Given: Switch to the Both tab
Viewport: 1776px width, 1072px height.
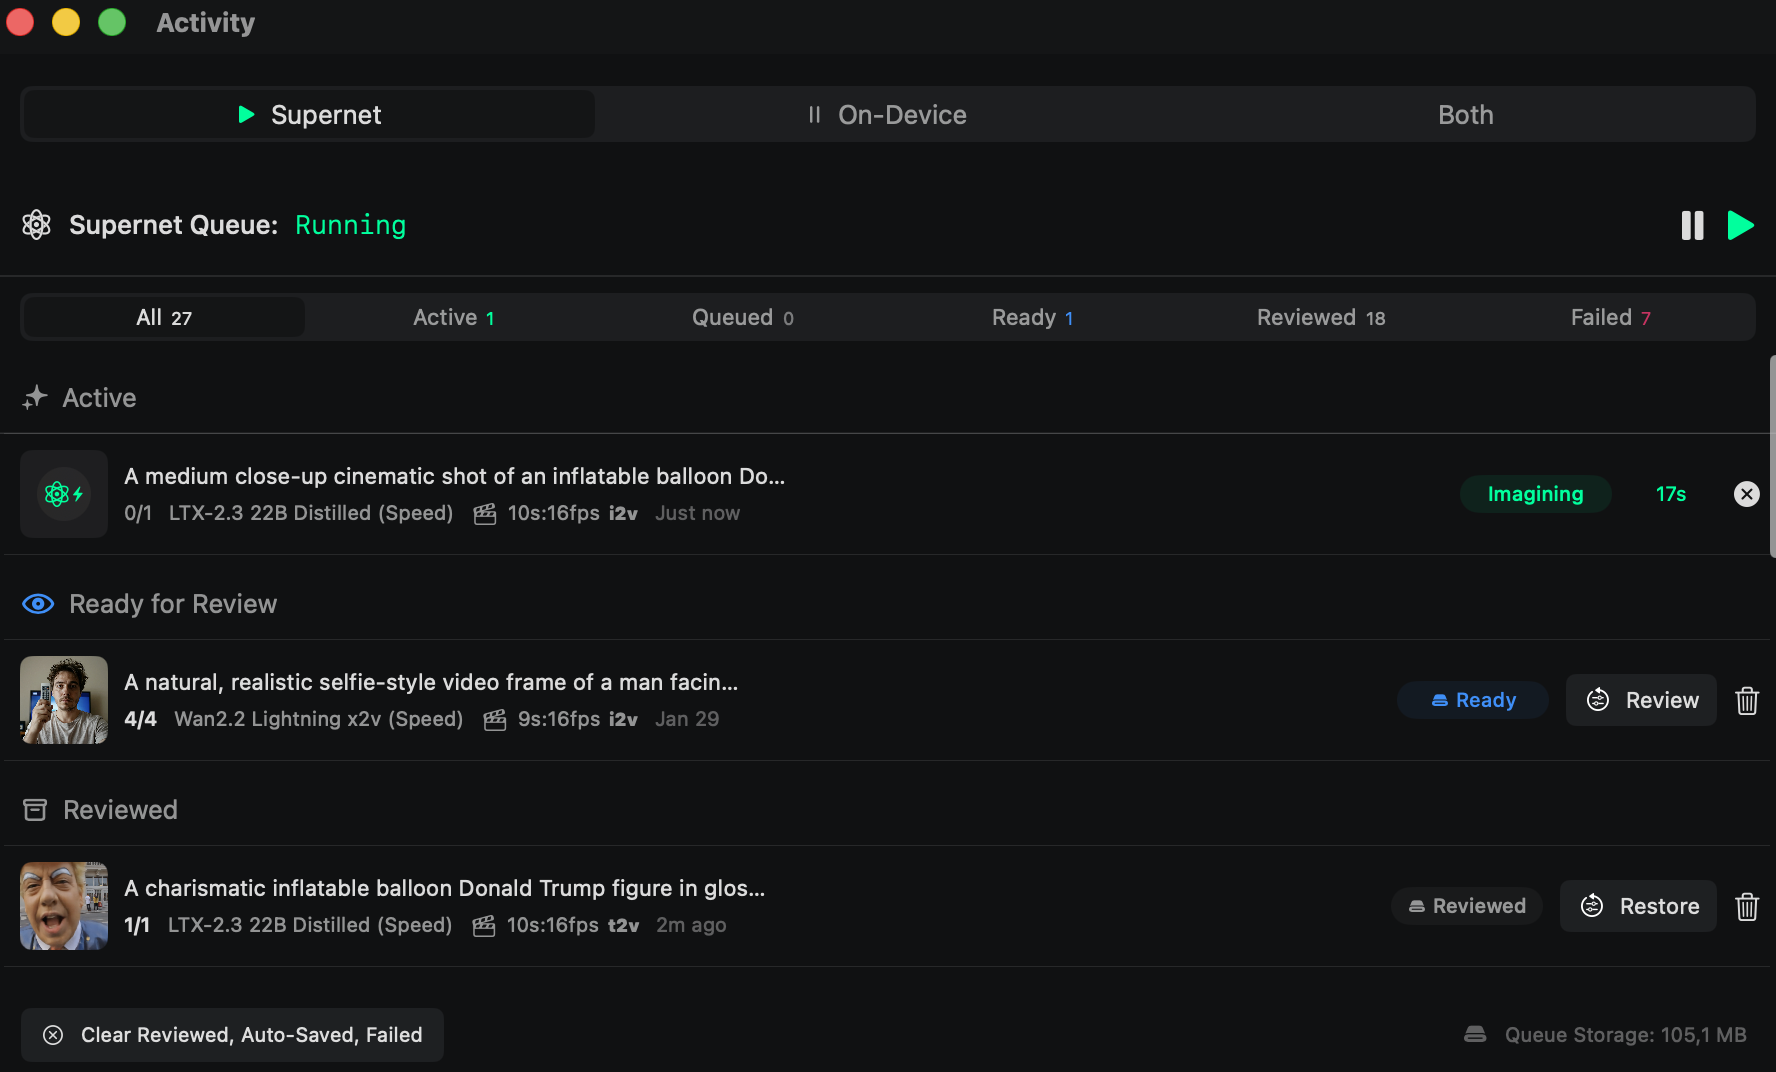Looking at the screenshot, I should pyautogui.click(x=1465, y=114).
